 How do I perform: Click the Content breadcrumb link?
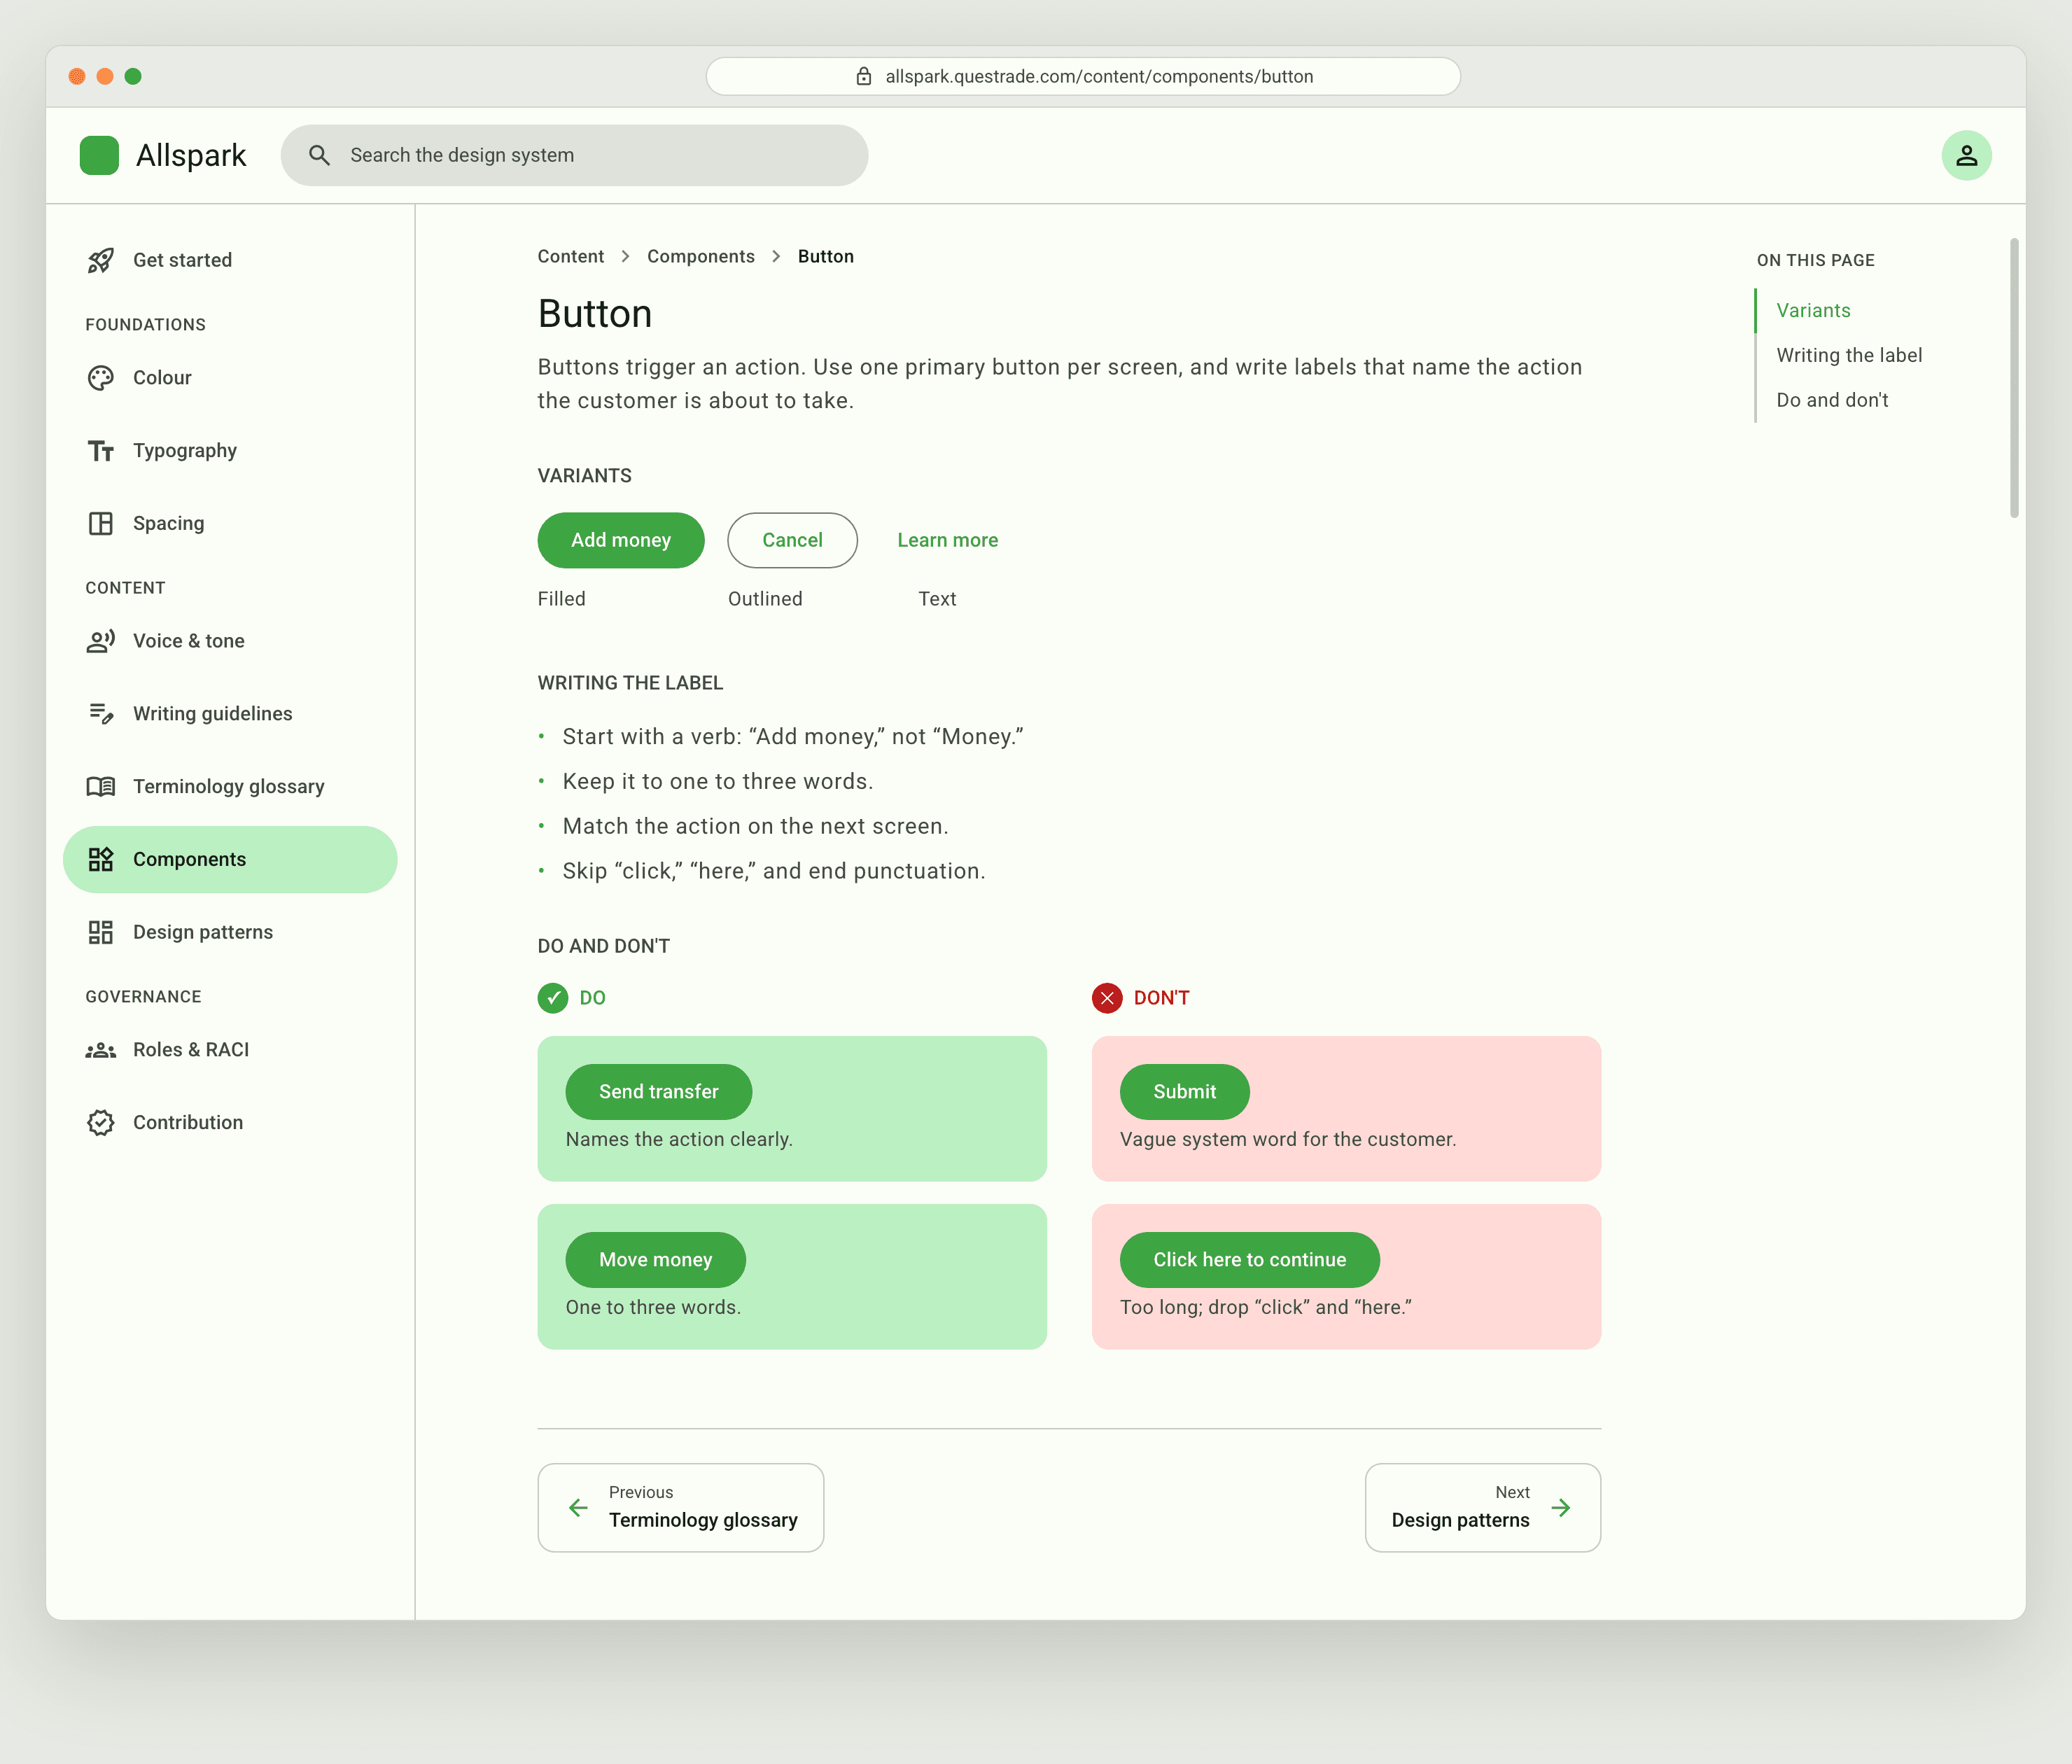(x=570, y=257)
